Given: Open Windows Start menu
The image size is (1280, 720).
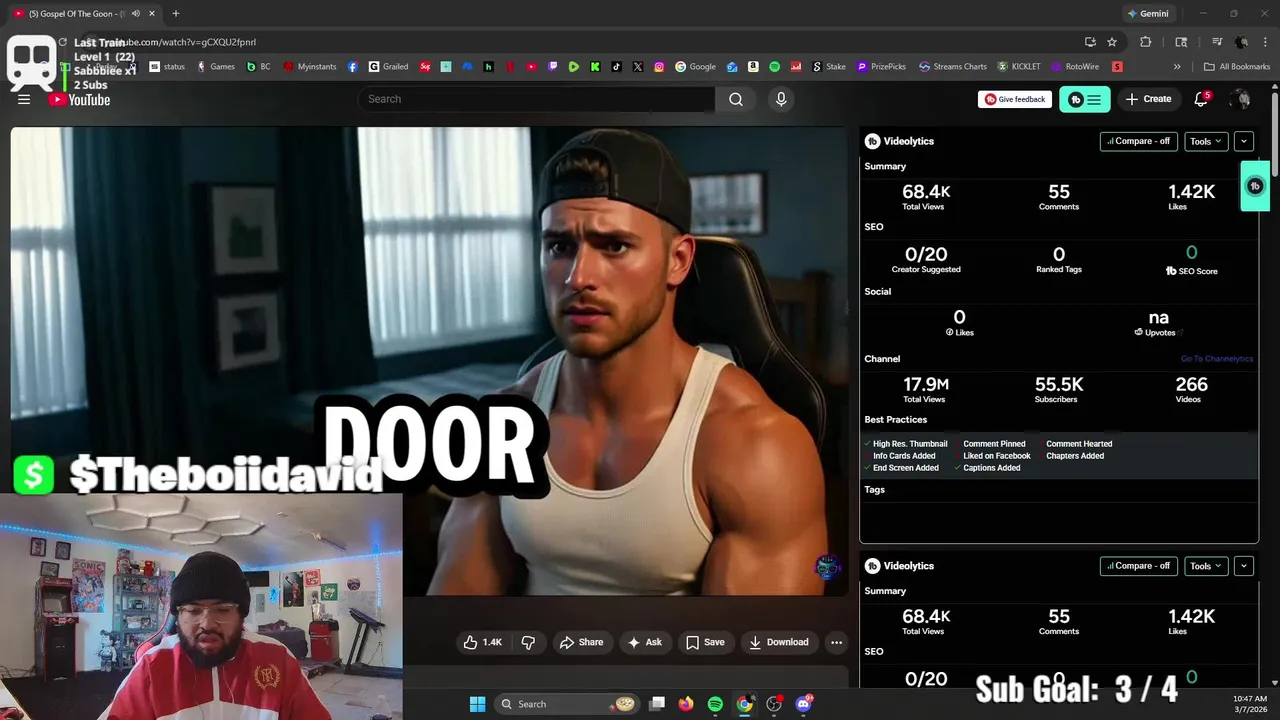Looking at the screenshot, I should click(477, 704).
